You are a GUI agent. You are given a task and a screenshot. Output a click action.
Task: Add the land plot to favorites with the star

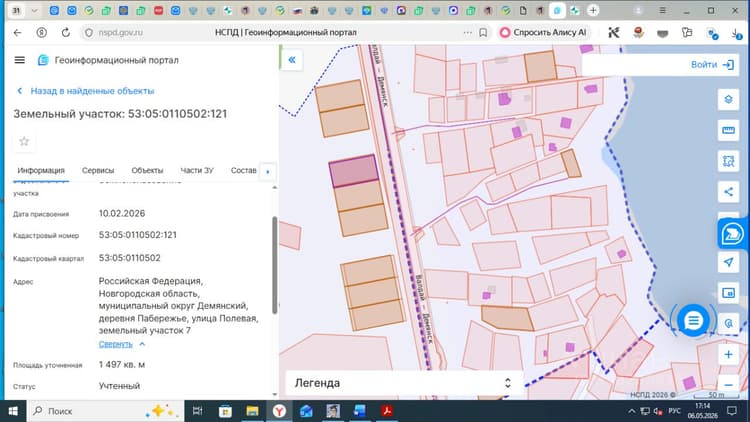[x=24, y=141]
